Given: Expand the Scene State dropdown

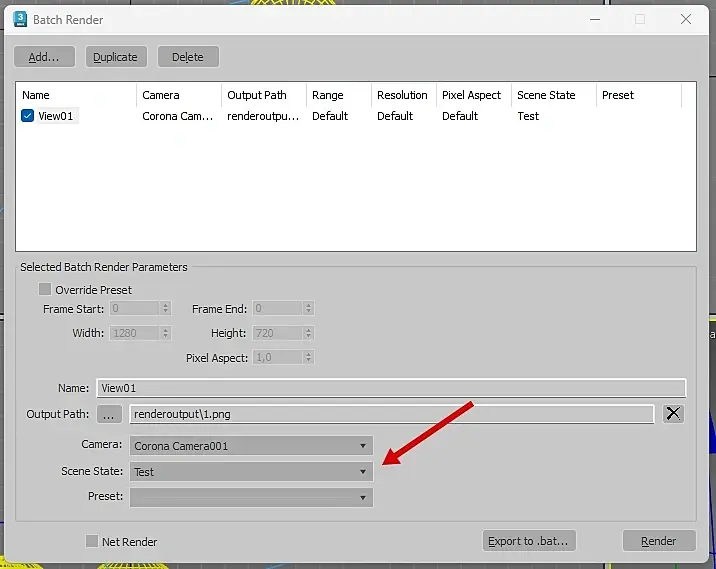Looking at the screenshot, I should pyautogui.click(x=251, y=472).
